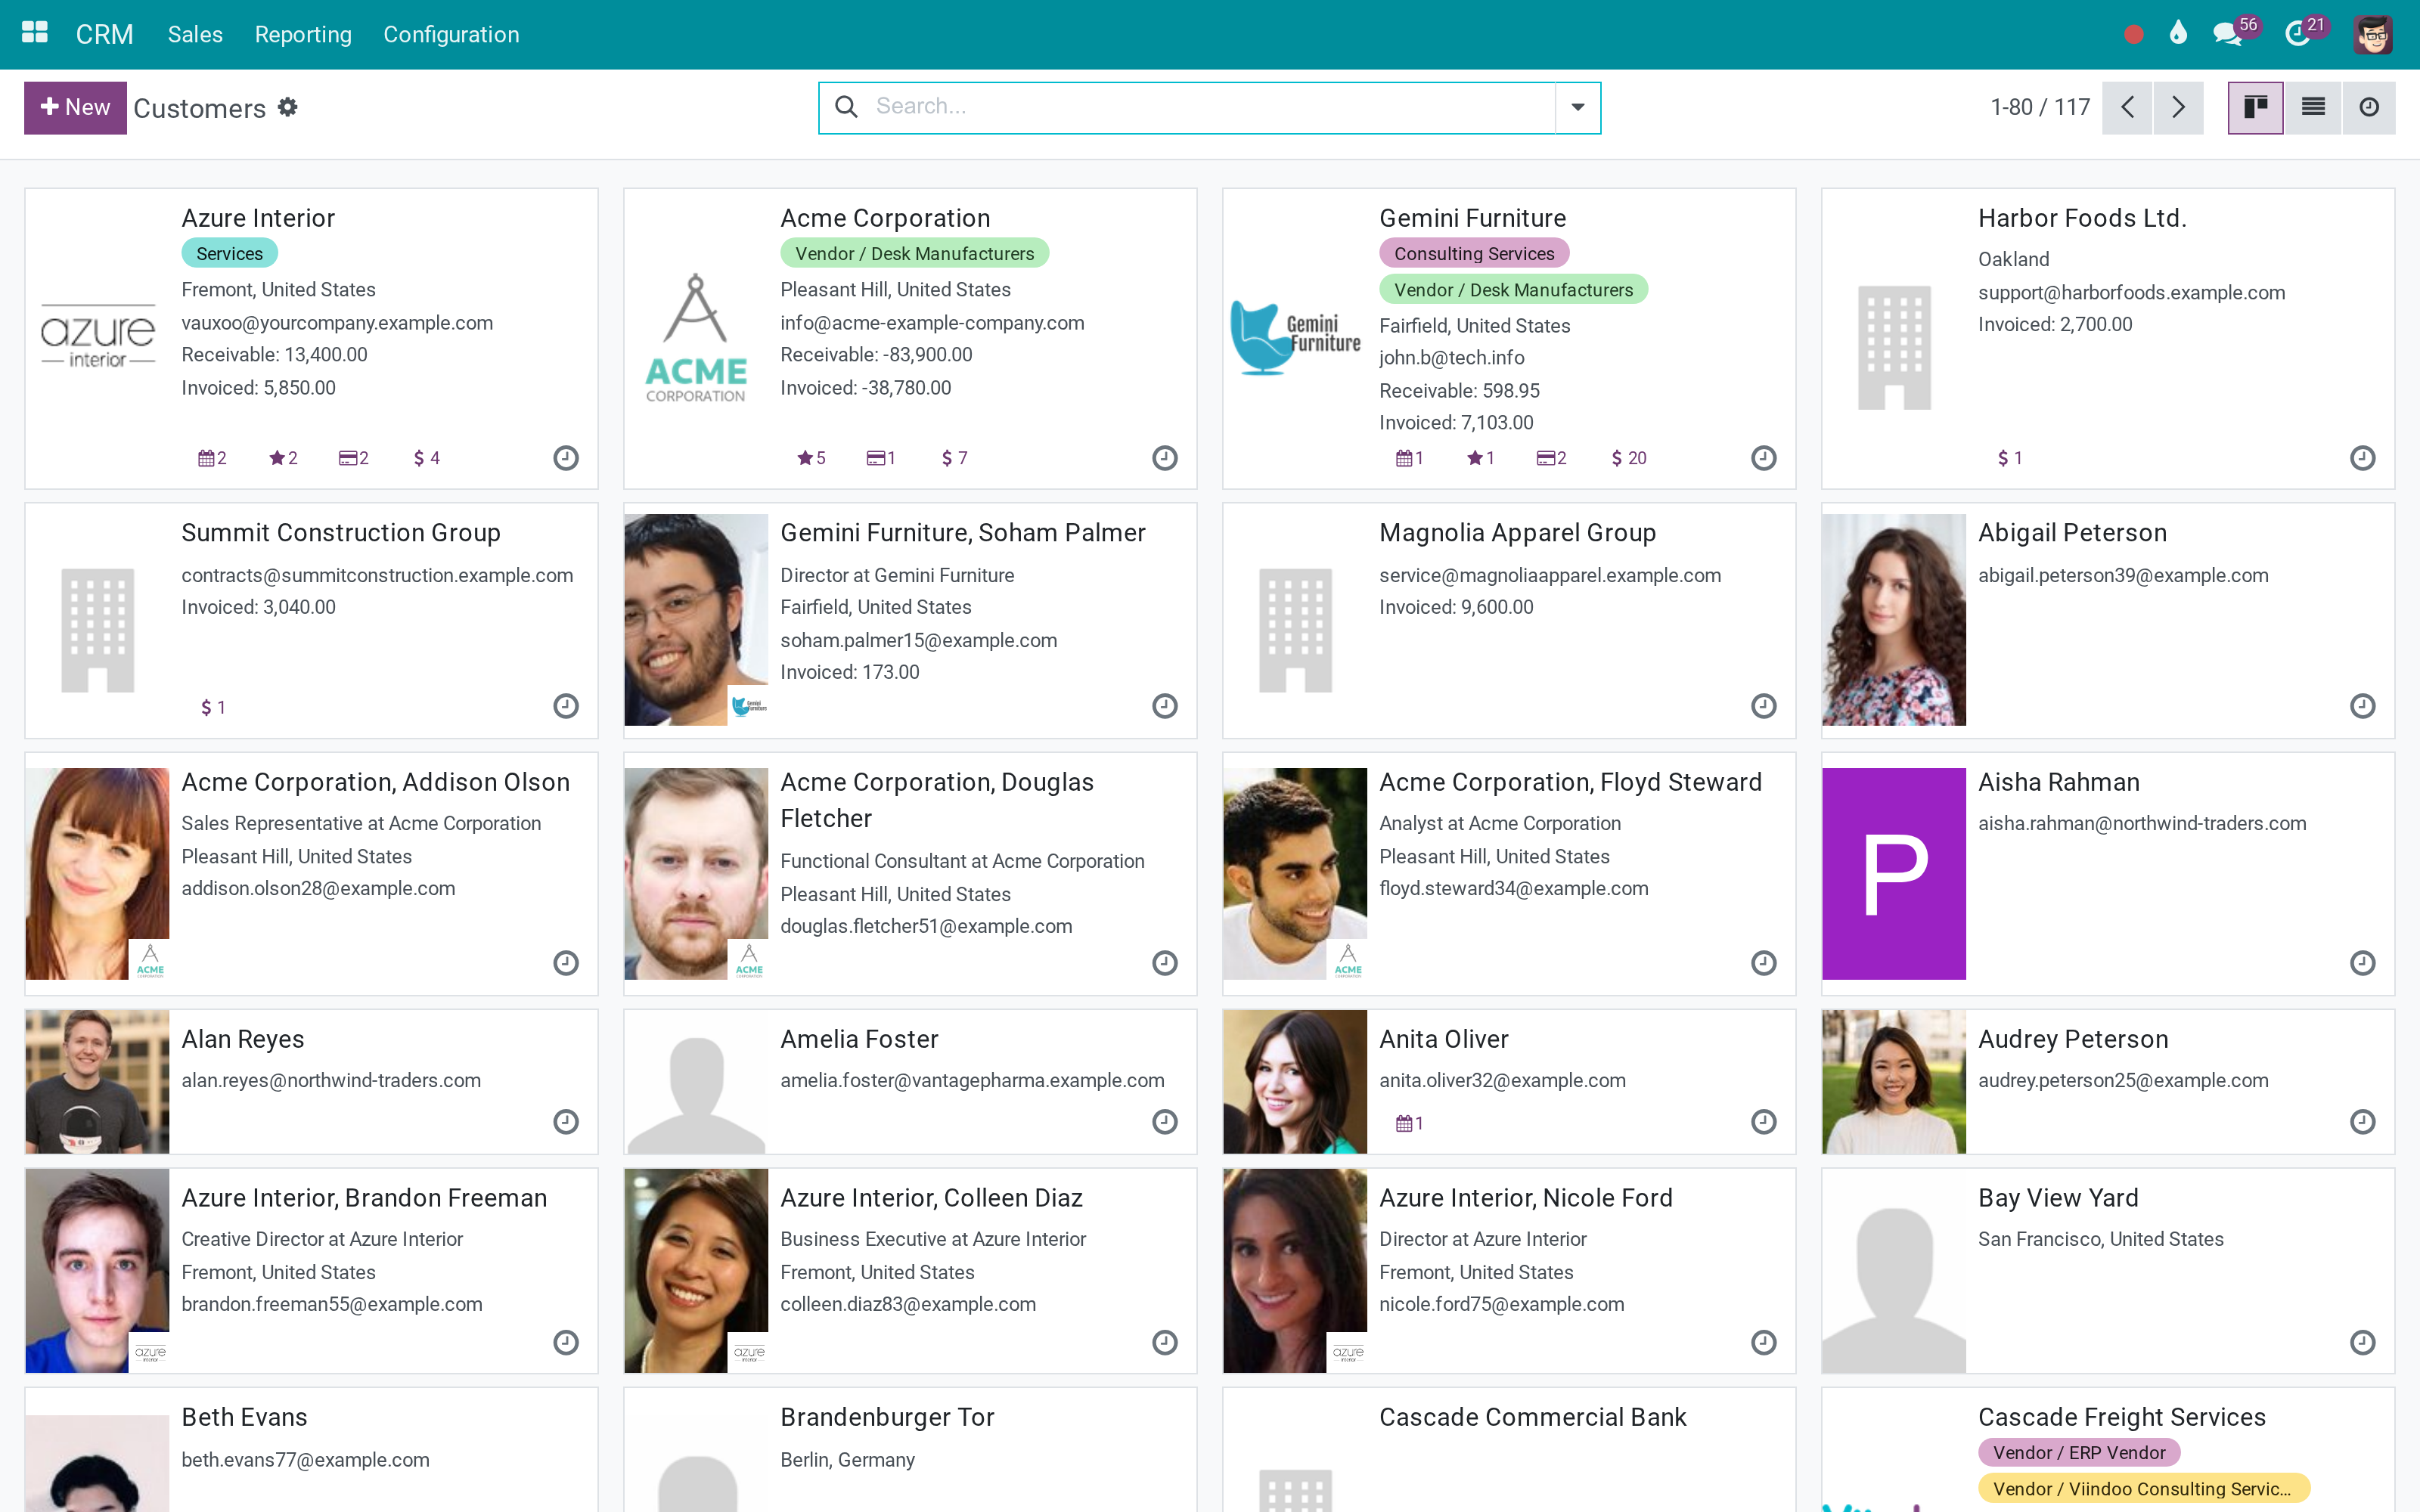Open the droplet debug icon
2420x1512 pixels.
(x=2178, y=34)
